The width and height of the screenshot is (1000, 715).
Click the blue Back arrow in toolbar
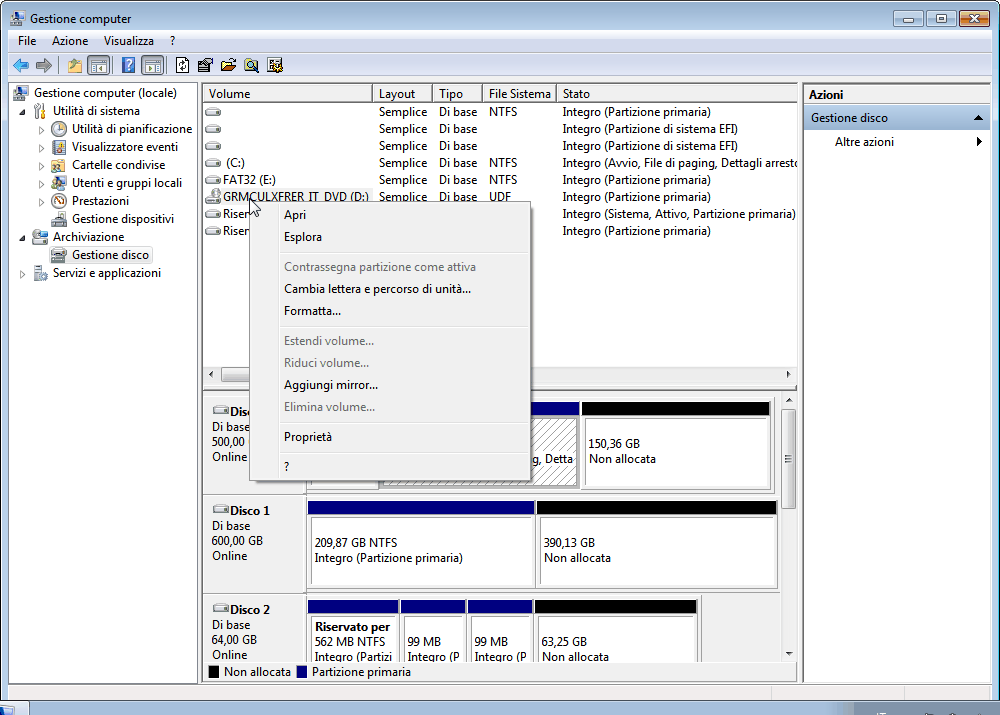pyautogui.click(x=21, y=66)
